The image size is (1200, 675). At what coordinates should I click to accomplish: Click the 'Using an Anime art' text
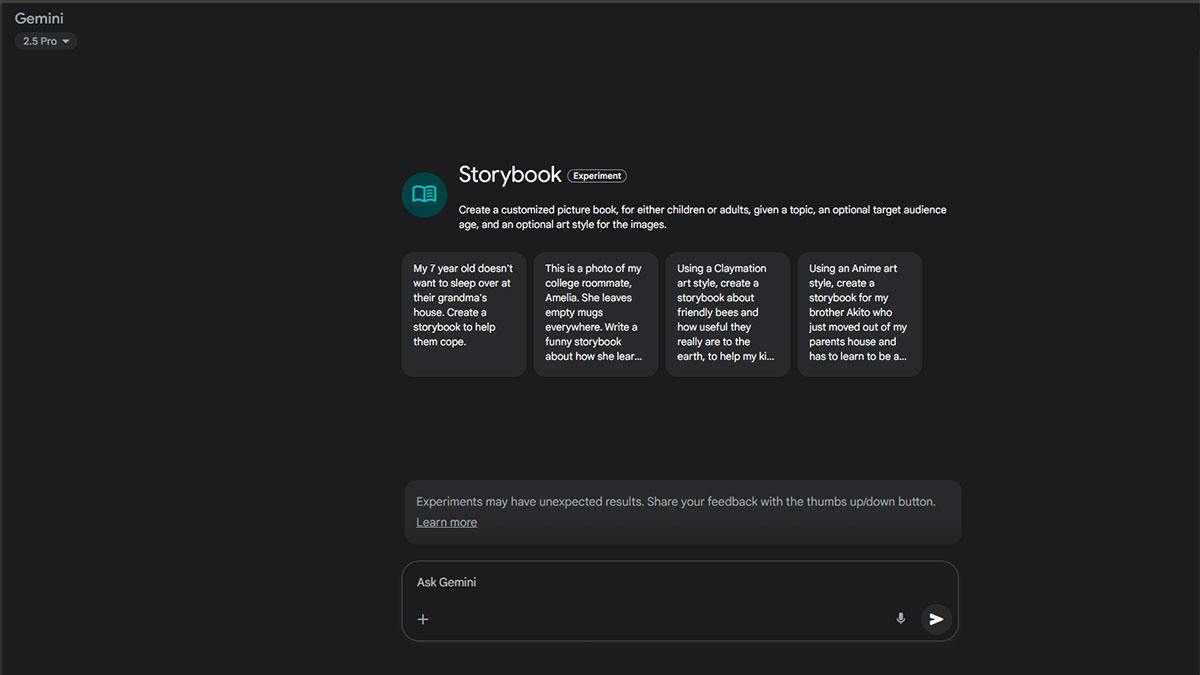[x=853, y=268]
